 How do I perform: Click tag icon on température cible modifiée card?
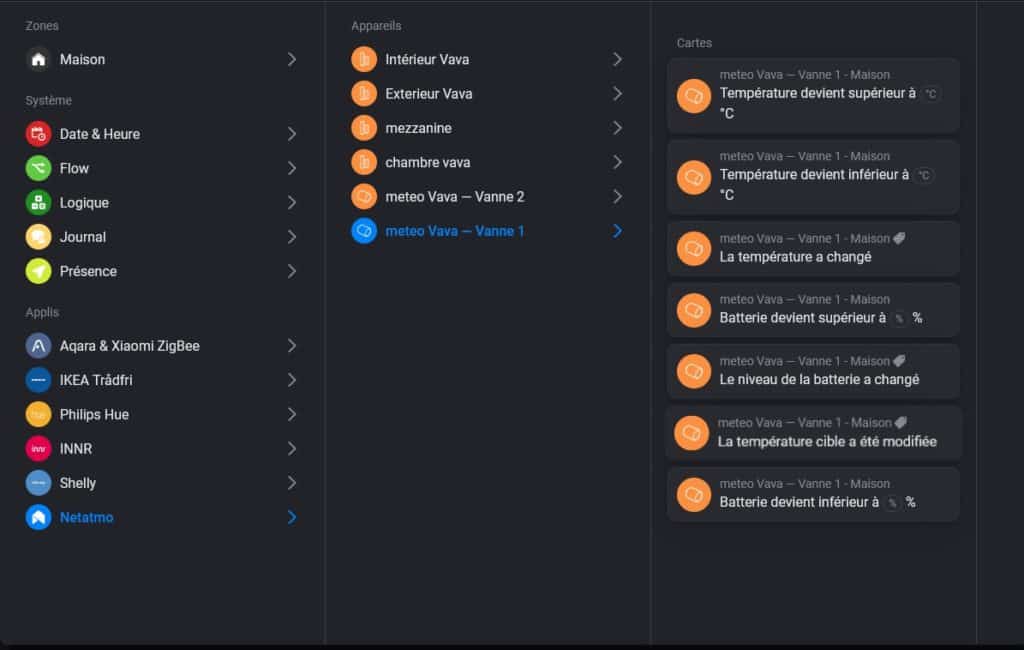pyautogui.click(x=901, y=423)
